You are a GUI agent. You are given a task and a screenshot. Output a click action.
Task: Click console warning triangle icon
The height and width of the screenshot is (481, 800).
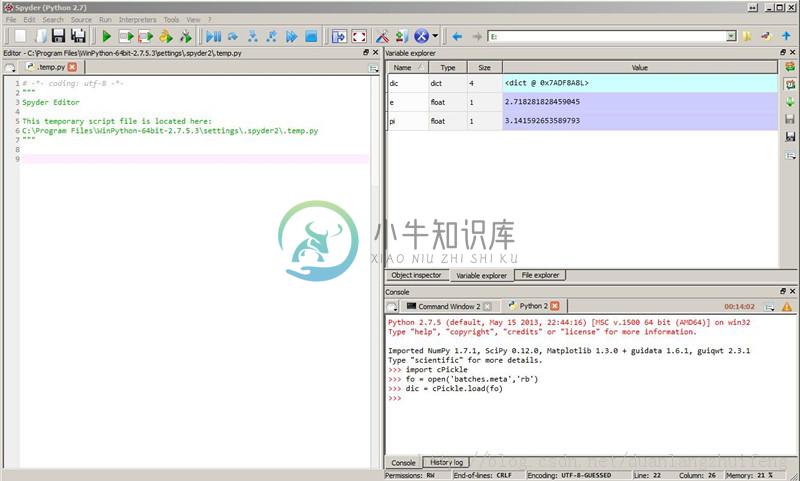(787, 307)
